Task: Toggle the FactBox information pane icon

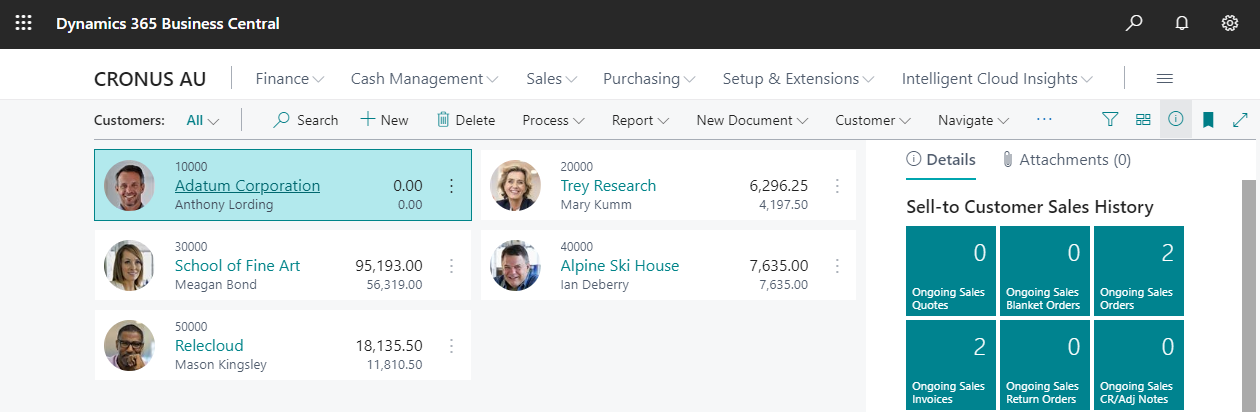Action: [1176, 120]
